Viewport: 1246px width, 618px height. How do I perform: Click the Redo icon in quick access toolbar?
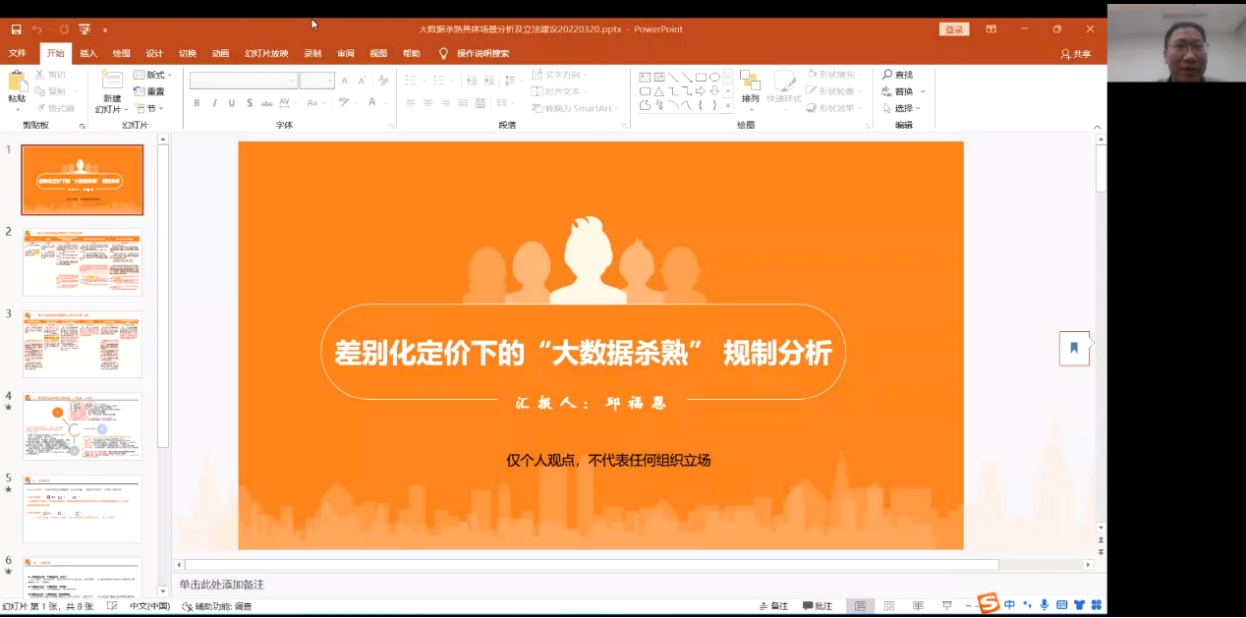tap(64, 29)
